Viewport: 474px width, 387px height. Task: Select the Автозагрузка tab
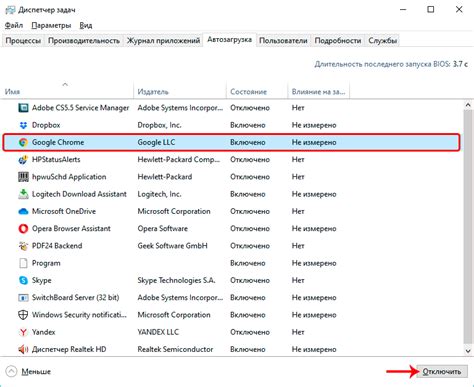click(229, 40)
